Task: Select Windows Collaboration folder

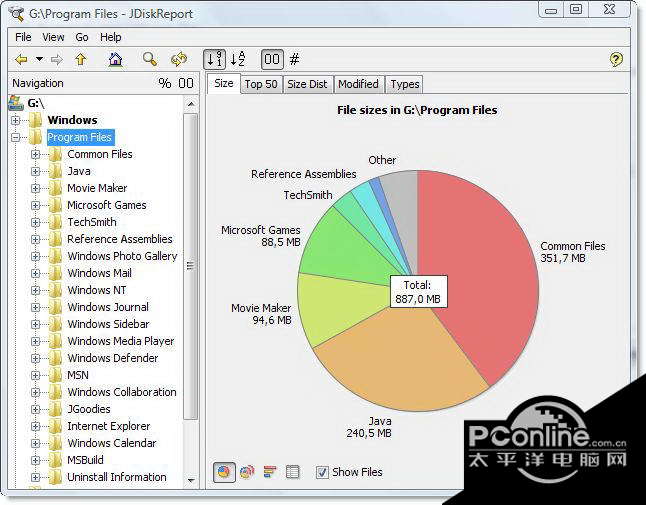Action: point(122,392)
